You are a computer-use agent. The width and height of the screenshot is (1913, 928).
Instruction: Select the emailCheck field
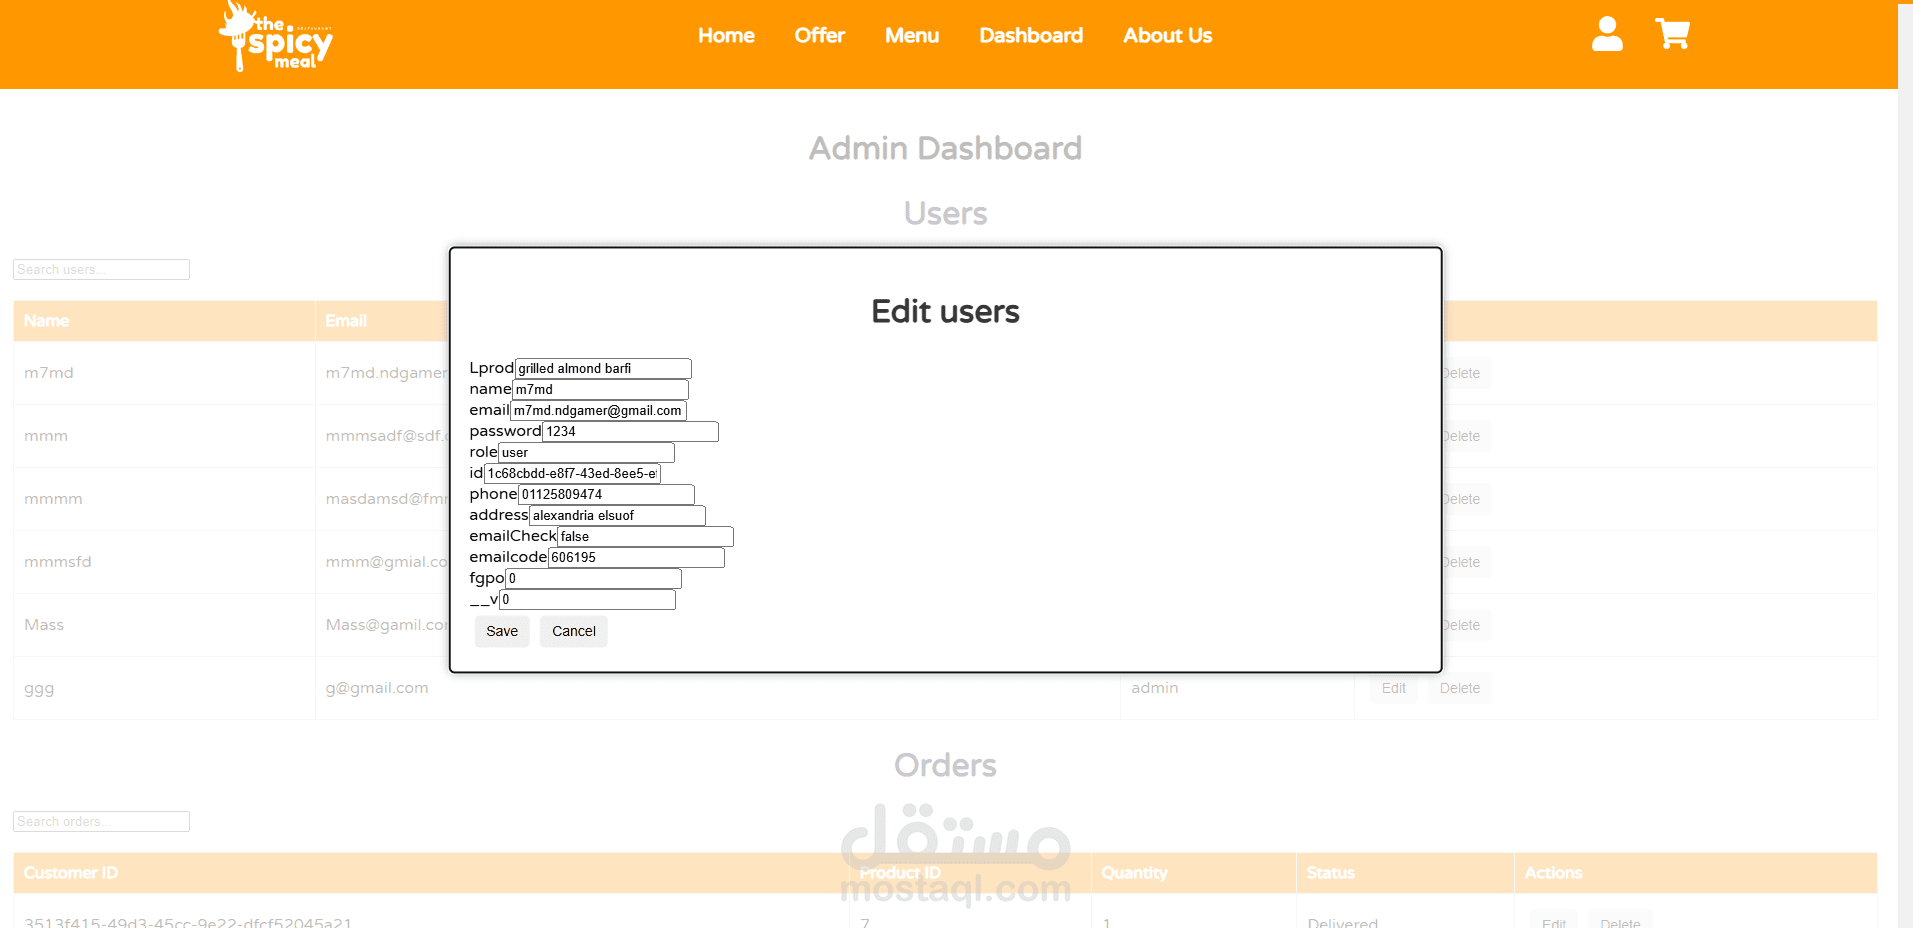coord(645,536)
